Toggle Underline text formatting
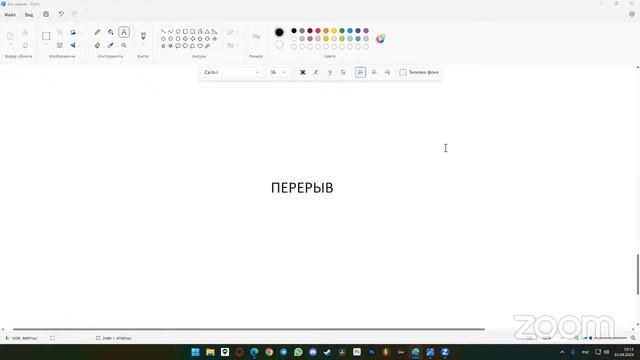The height and width of the screenshot is (360, 640). pyautogui.click(x=329, y=72)
